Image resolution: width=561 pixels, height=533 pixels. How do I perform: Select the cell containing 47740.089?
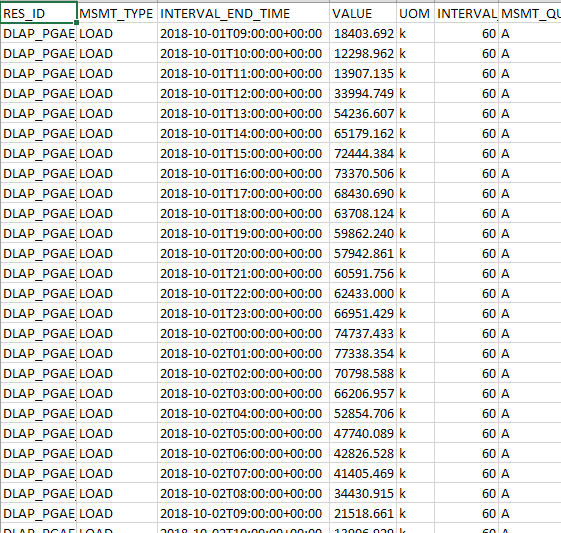click(363, 434)
